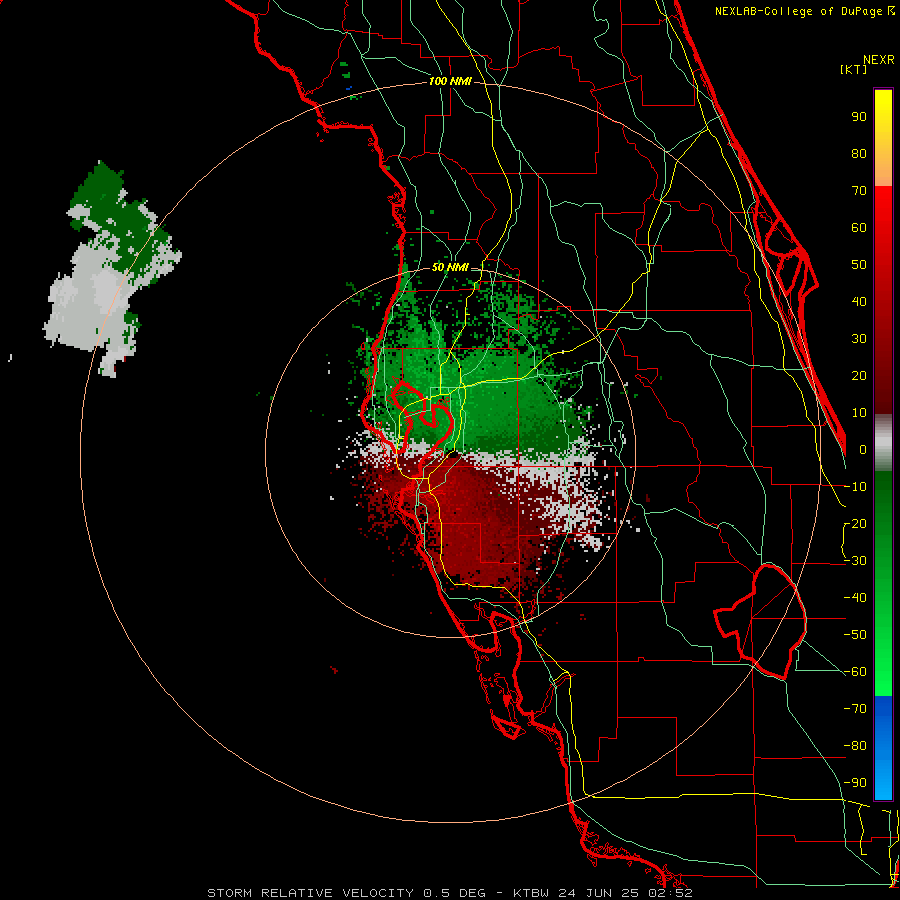Viewport: 900px width, 900px height.
Task: Click the positive 40 scale label
Action: [x=859, y=301]
